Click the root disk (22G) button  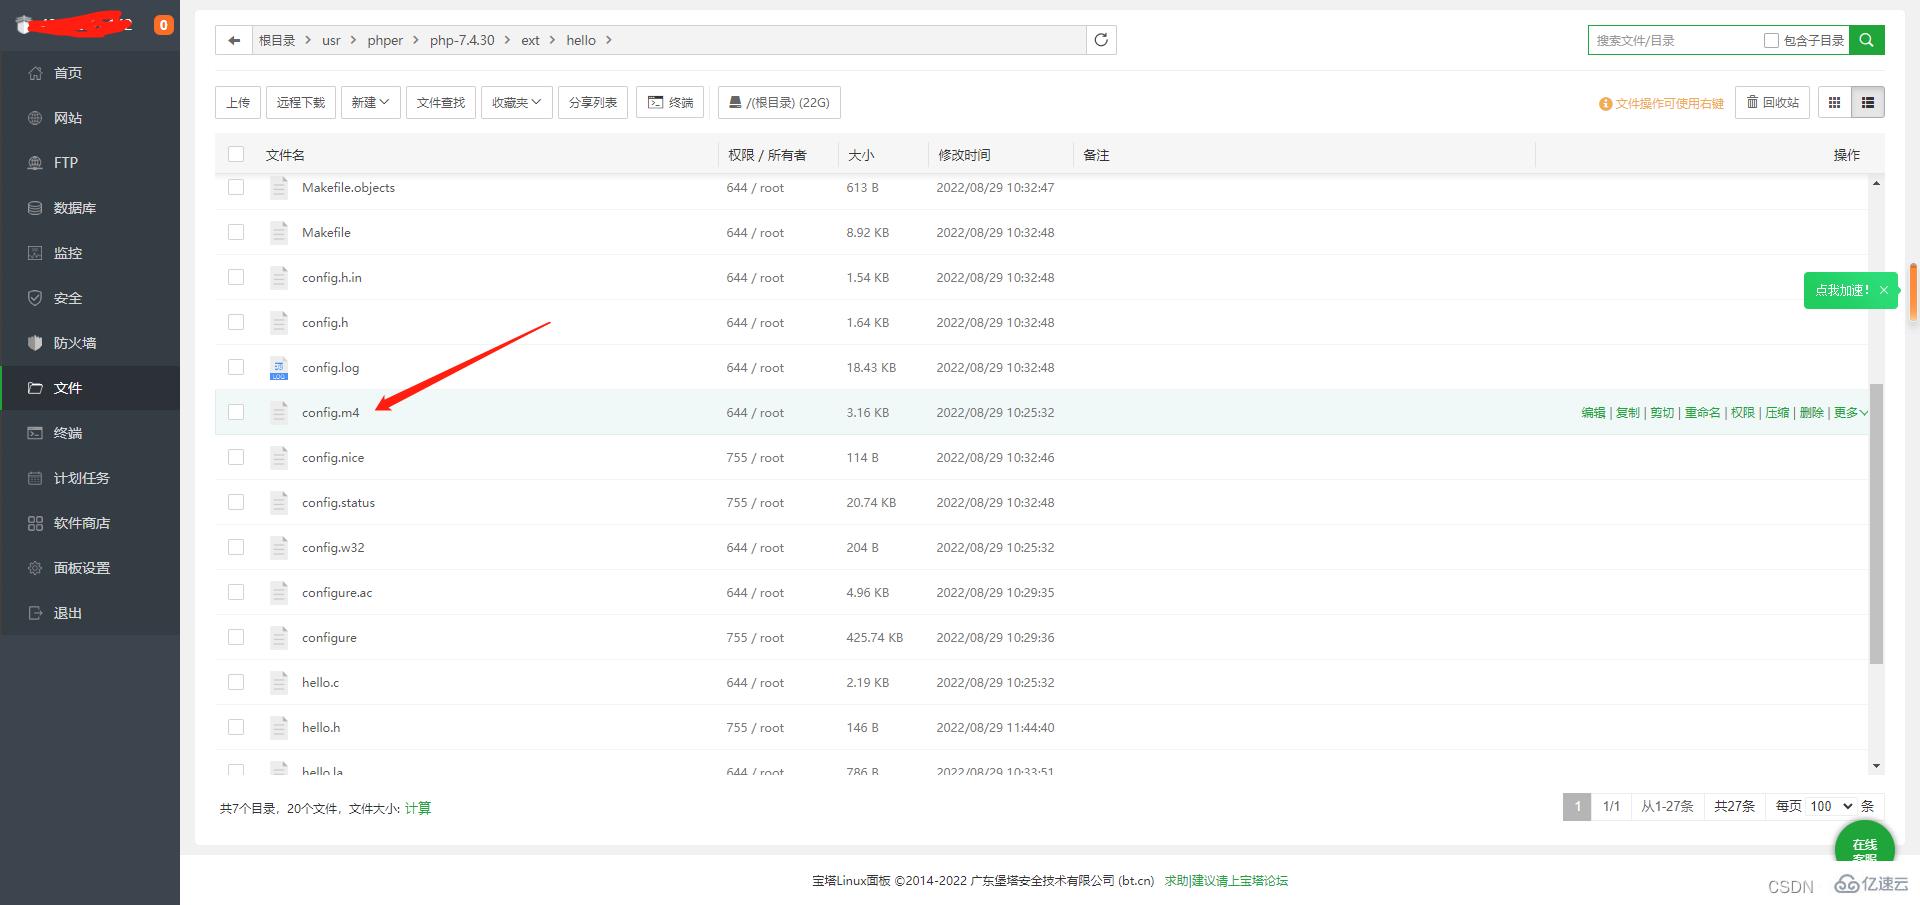[x=779, y=102]
